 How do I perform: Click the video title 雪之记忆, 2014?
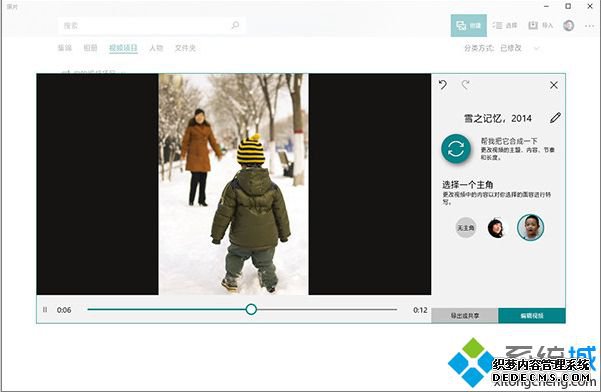tap(498, 118)
